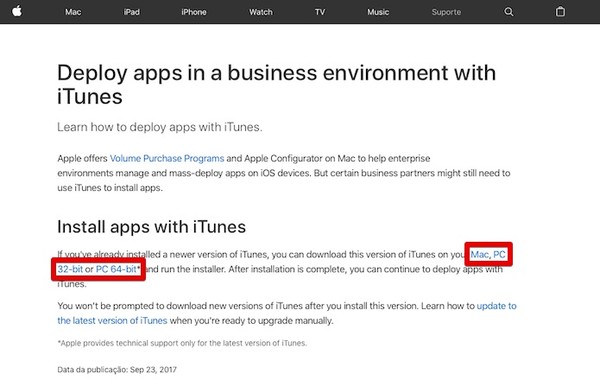Open the search magnifier icon
Image resolution: width=600 pixels, height=386 pixels.
509,12
